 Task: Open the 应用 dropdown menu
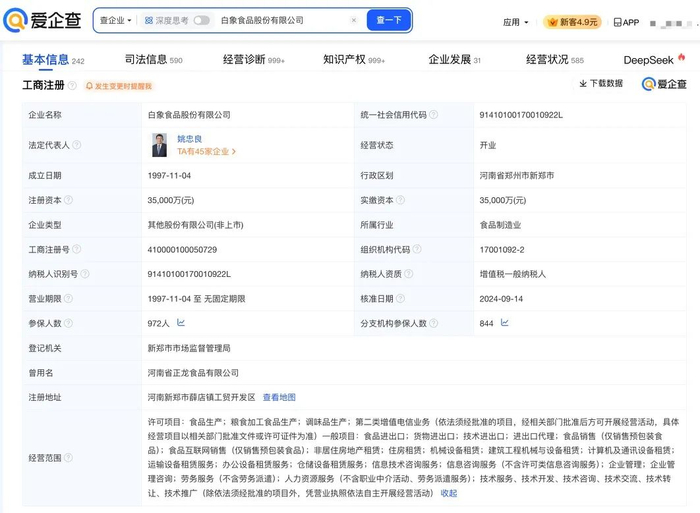coord(515,22)
